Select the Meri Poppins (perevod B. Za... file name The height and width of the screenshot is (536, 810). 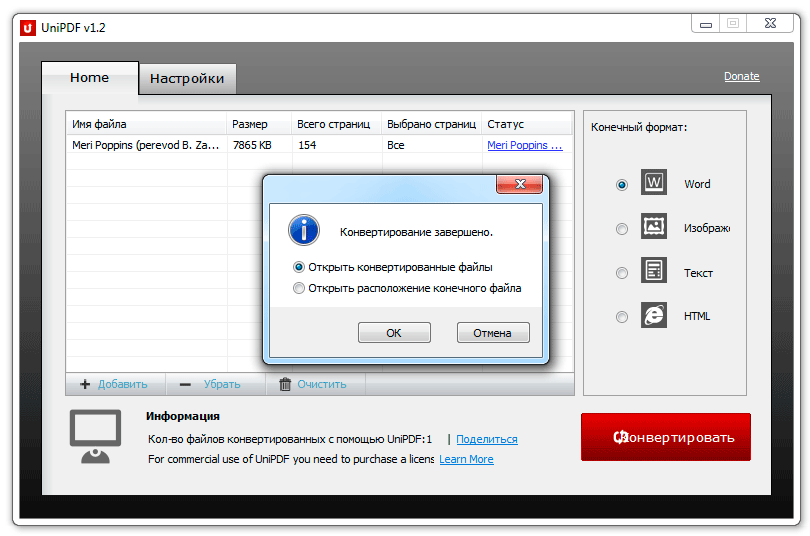coord(146,145)
